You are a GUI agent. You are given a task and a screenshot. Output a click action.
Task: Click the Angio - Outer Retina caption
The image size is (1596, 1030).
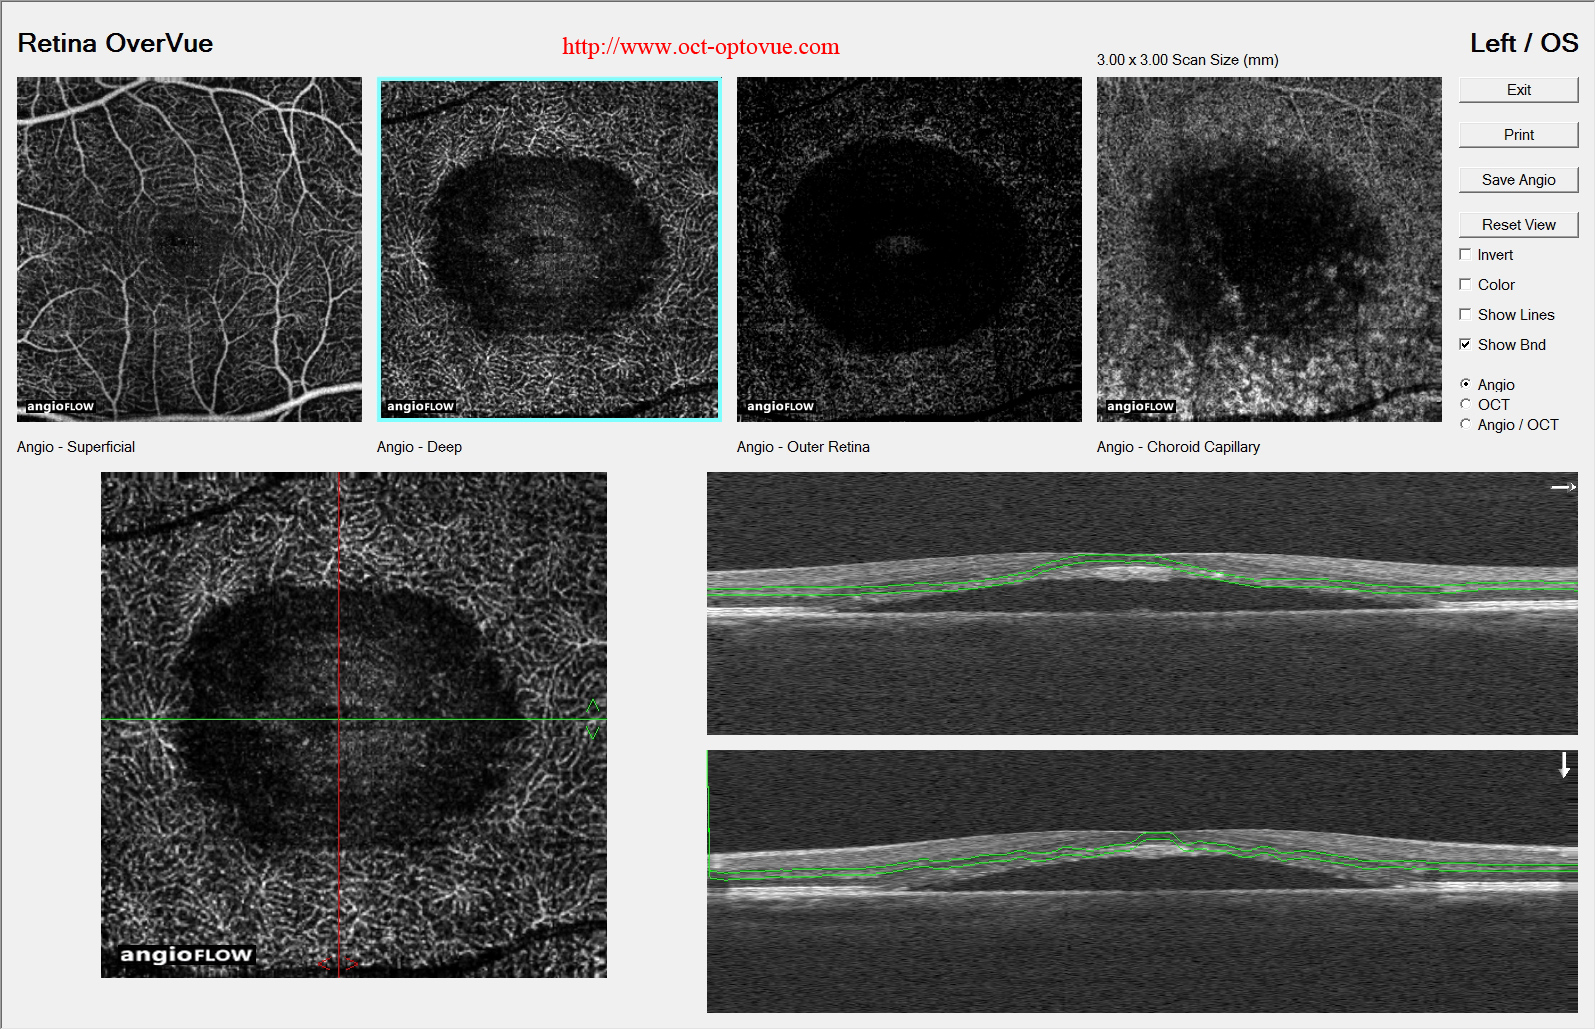point(803,447)
